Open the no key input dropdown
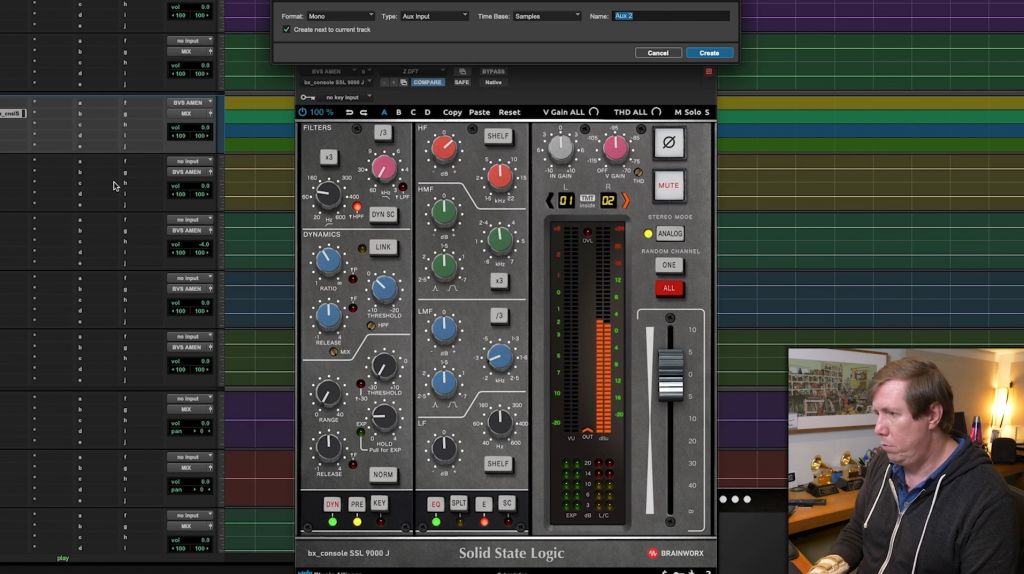 coord(347,97)
